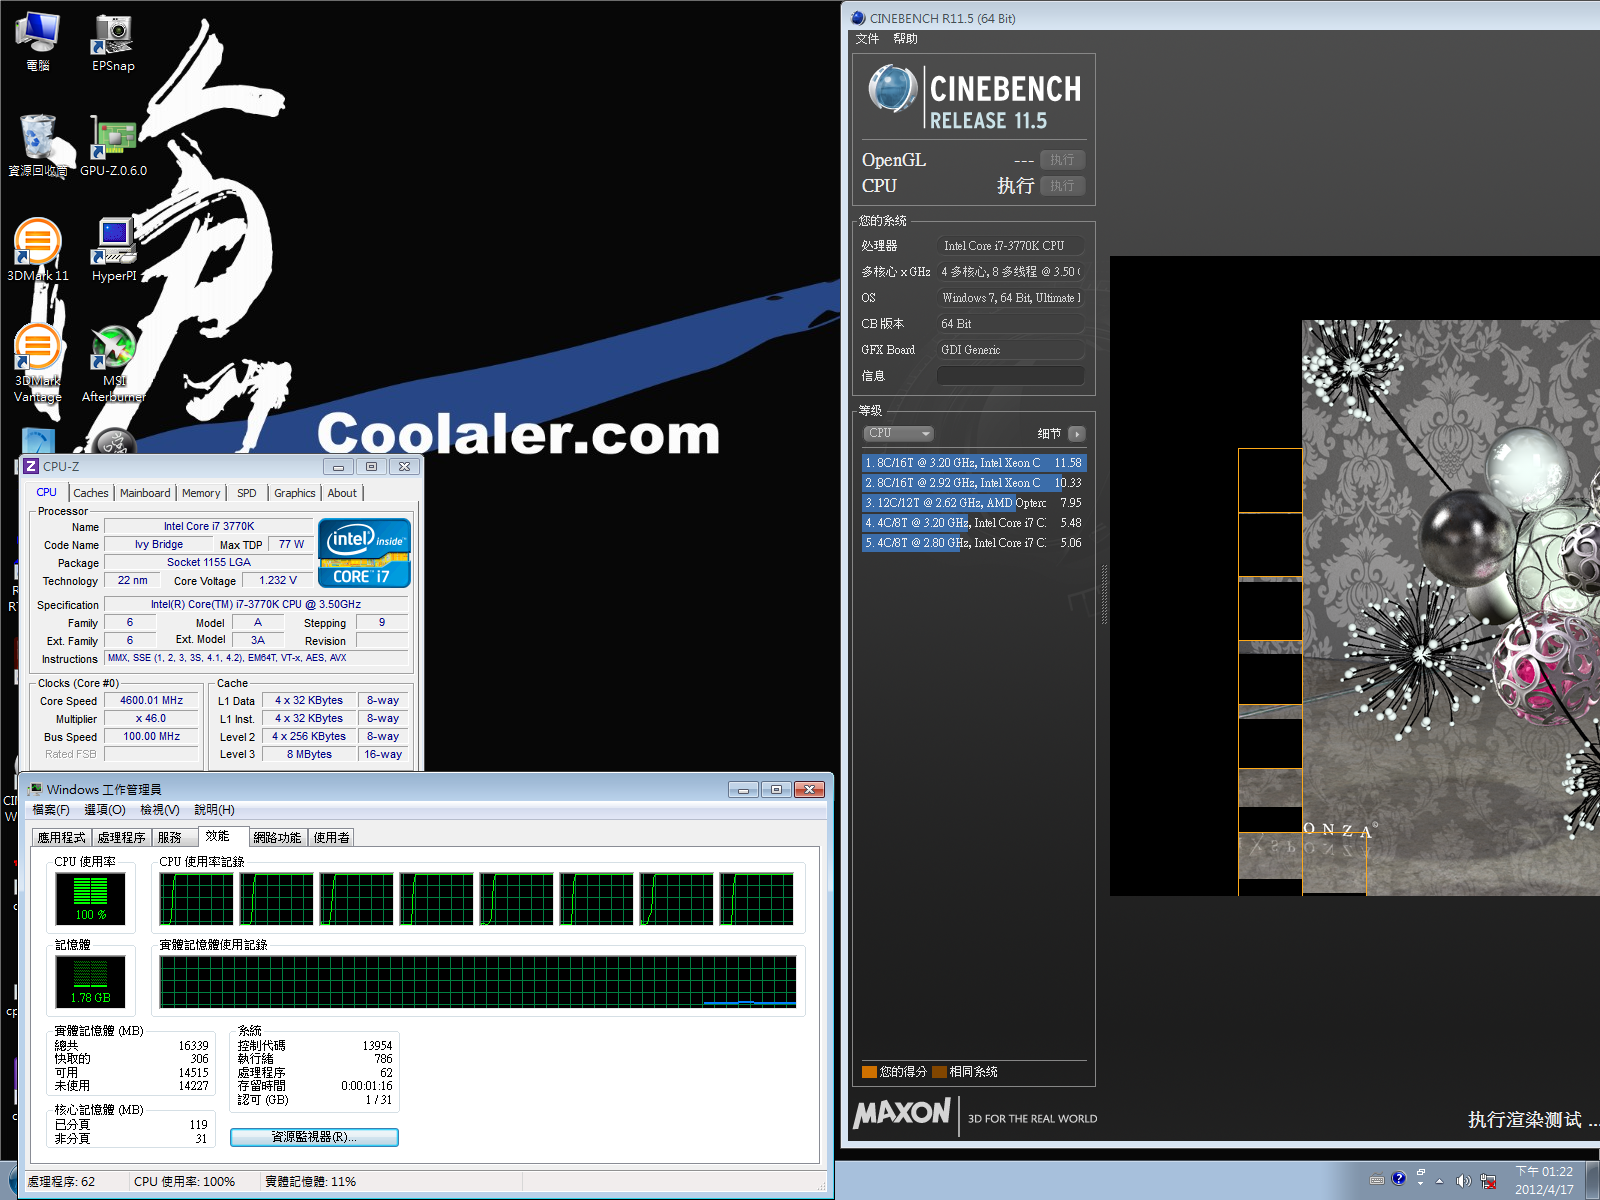Screen dimensions: 1600x1200
Task: Open the CPU ranking dropdown in CINEBENCH
Action: 898,433
